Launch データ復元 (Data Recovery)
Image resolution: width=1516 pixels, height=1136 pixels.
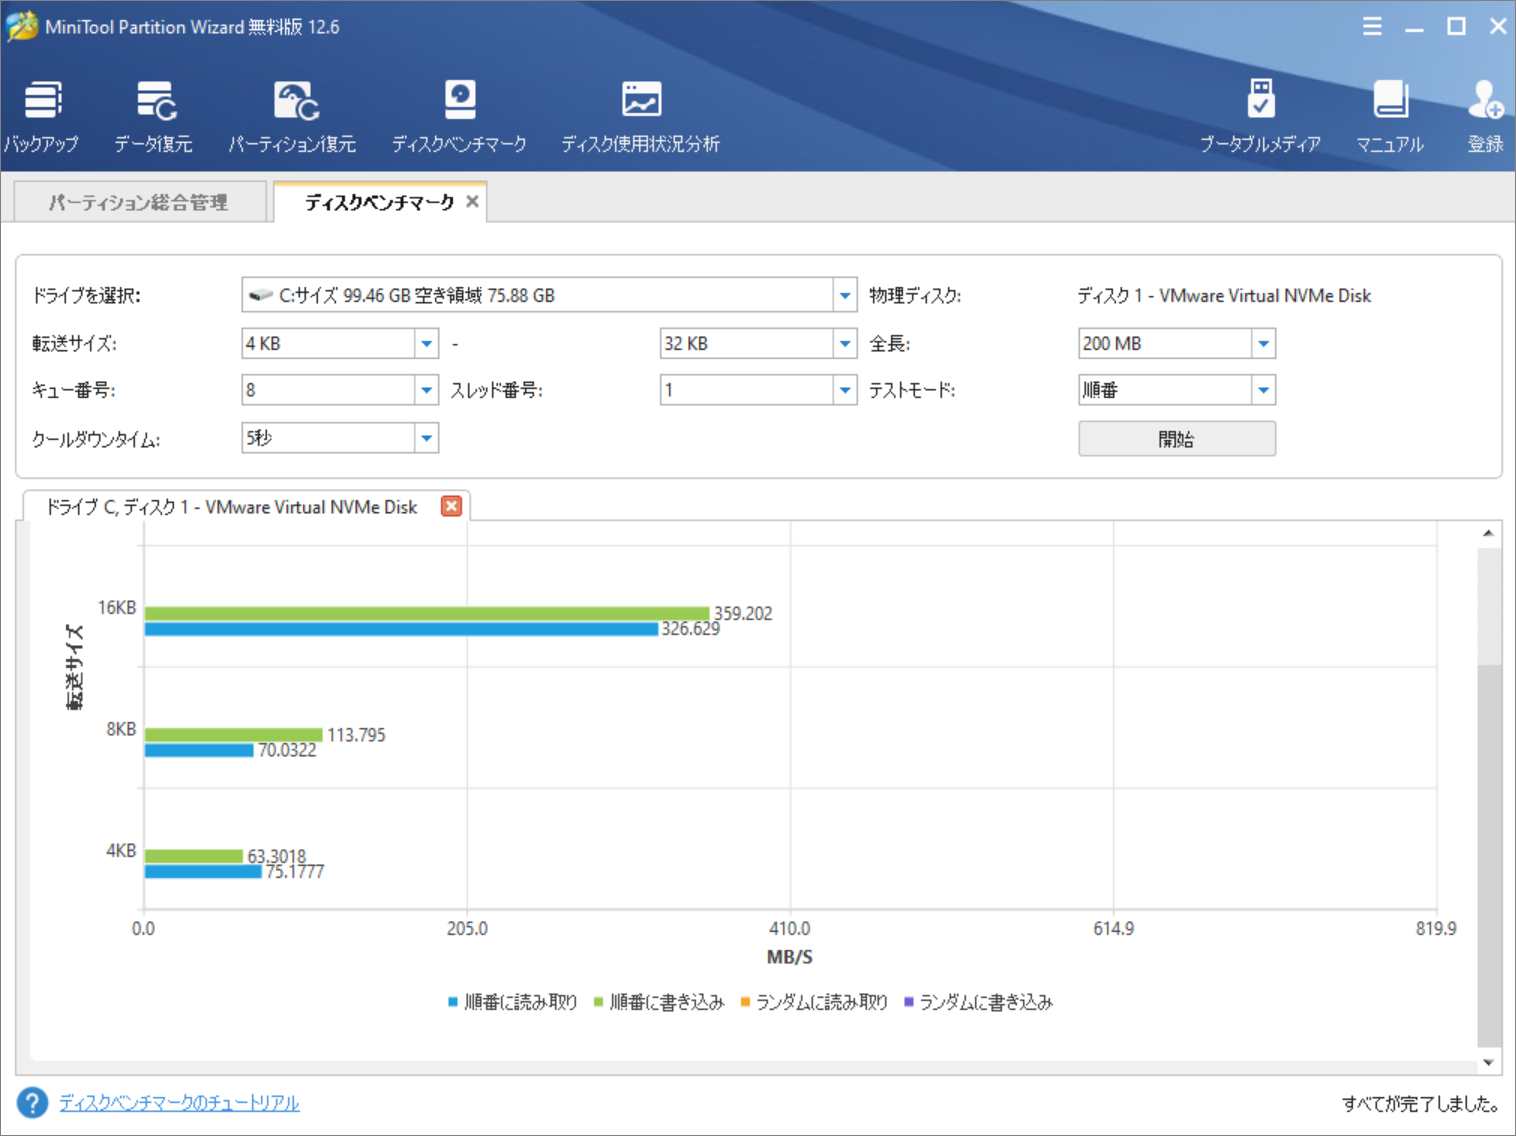pos(155,112)
